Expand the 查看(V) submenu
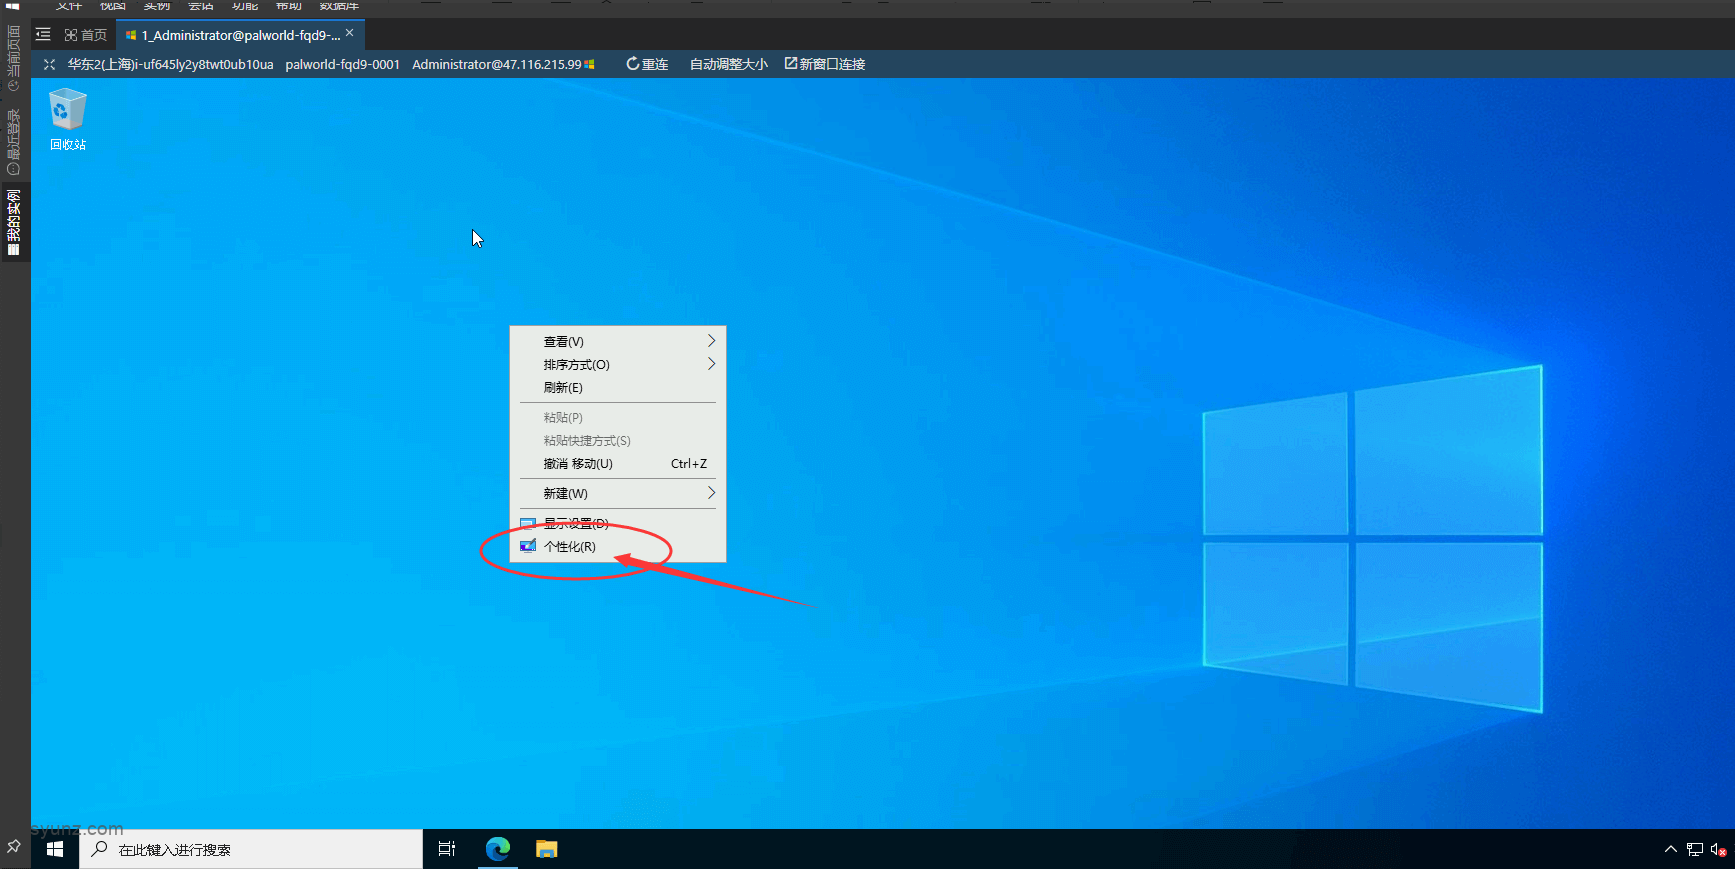The width and height of the screenshot is (1735, 869). [x=618, y=341]
